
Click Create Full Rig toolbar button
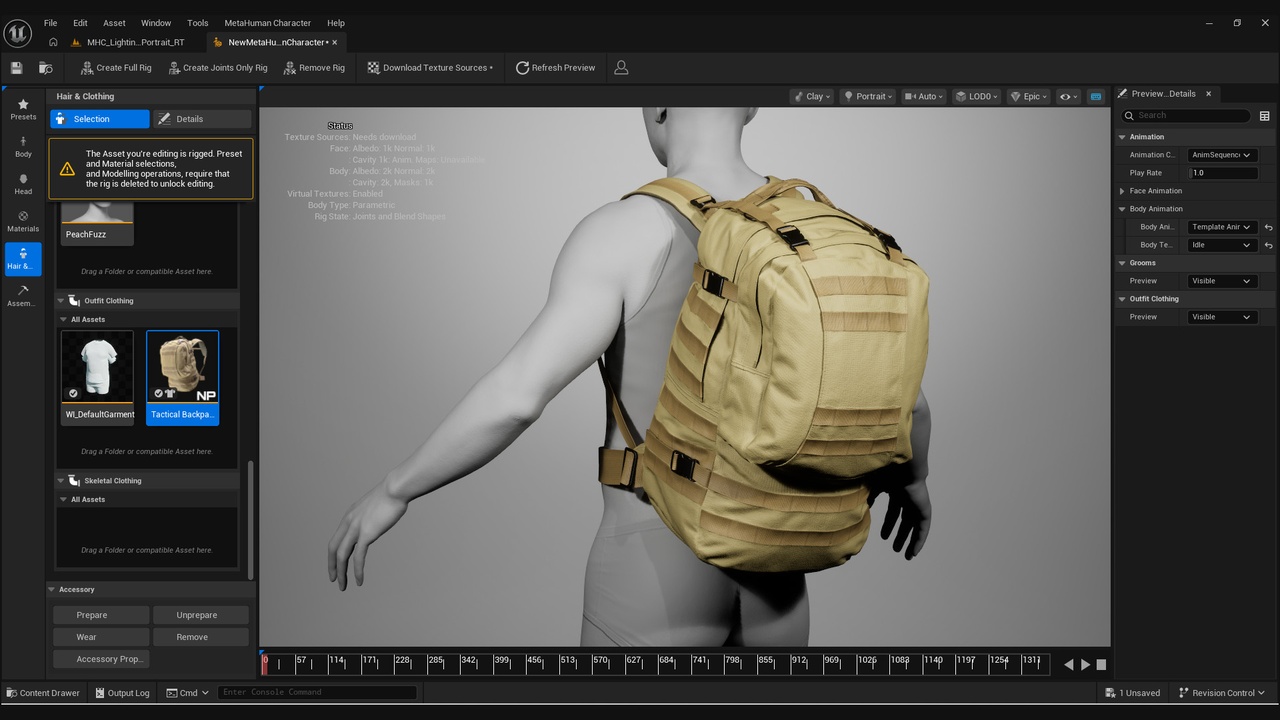point(115,68)
